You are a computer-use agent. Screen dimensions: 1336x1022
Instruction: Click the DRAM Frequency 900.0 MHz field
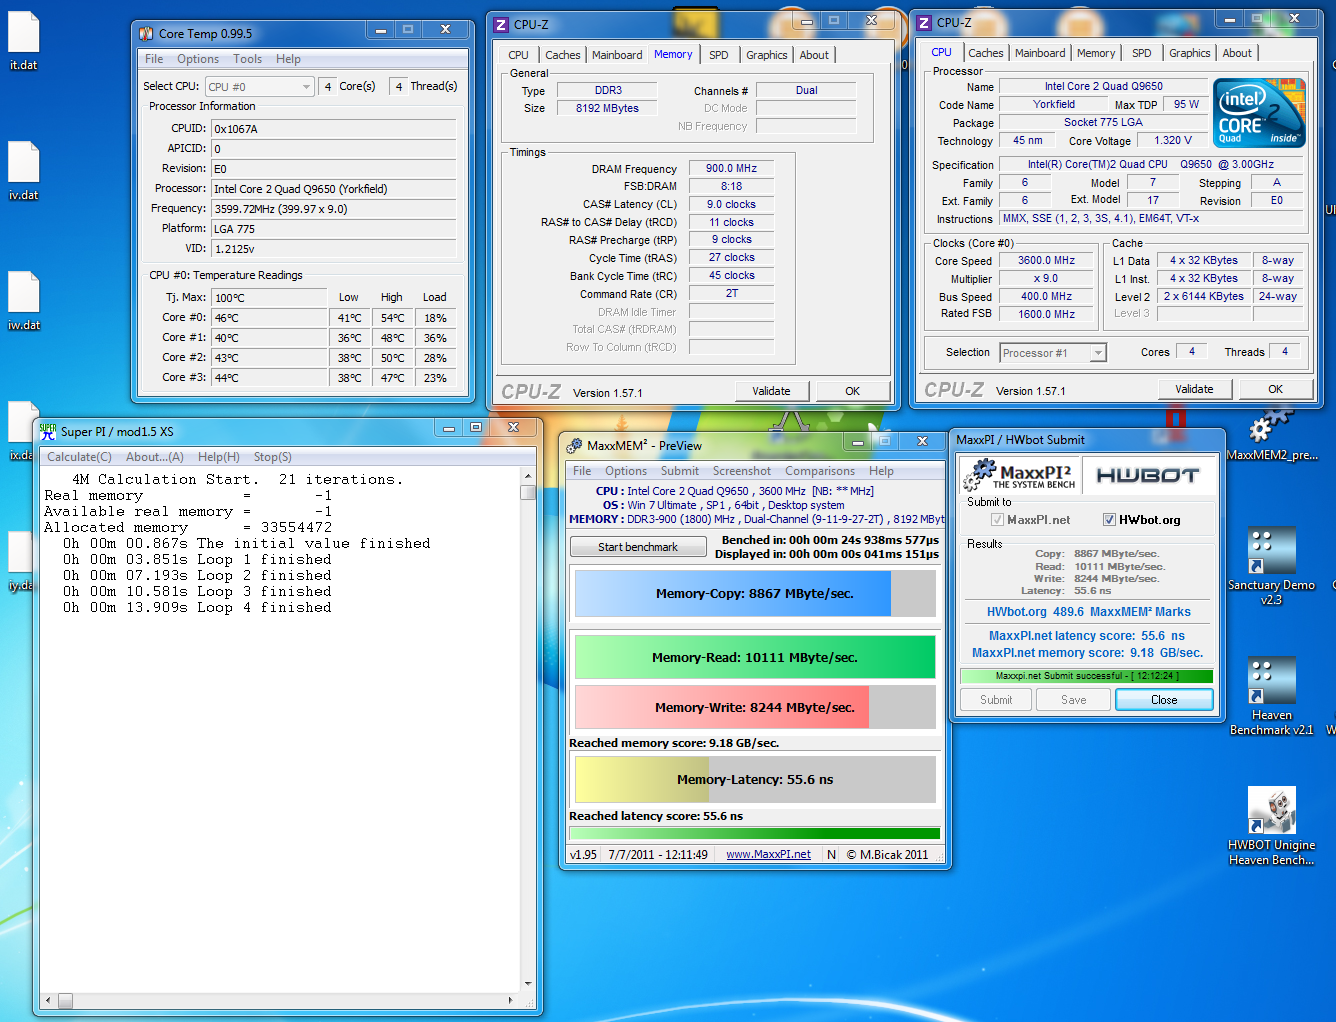[731, 169]
